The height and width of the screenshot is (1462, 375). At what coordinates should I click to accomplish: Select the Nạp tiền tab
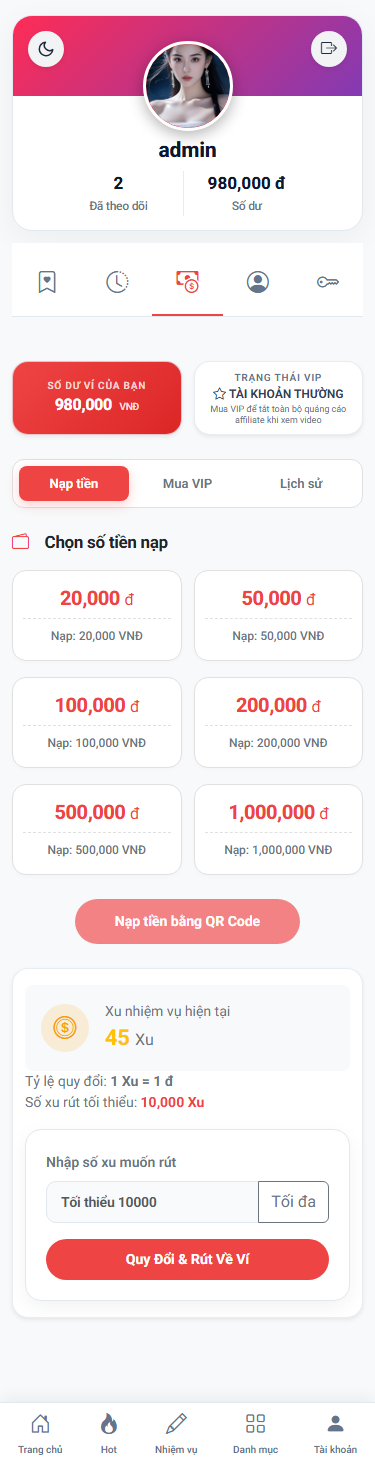pyautogui.click(x=74, y=483)
